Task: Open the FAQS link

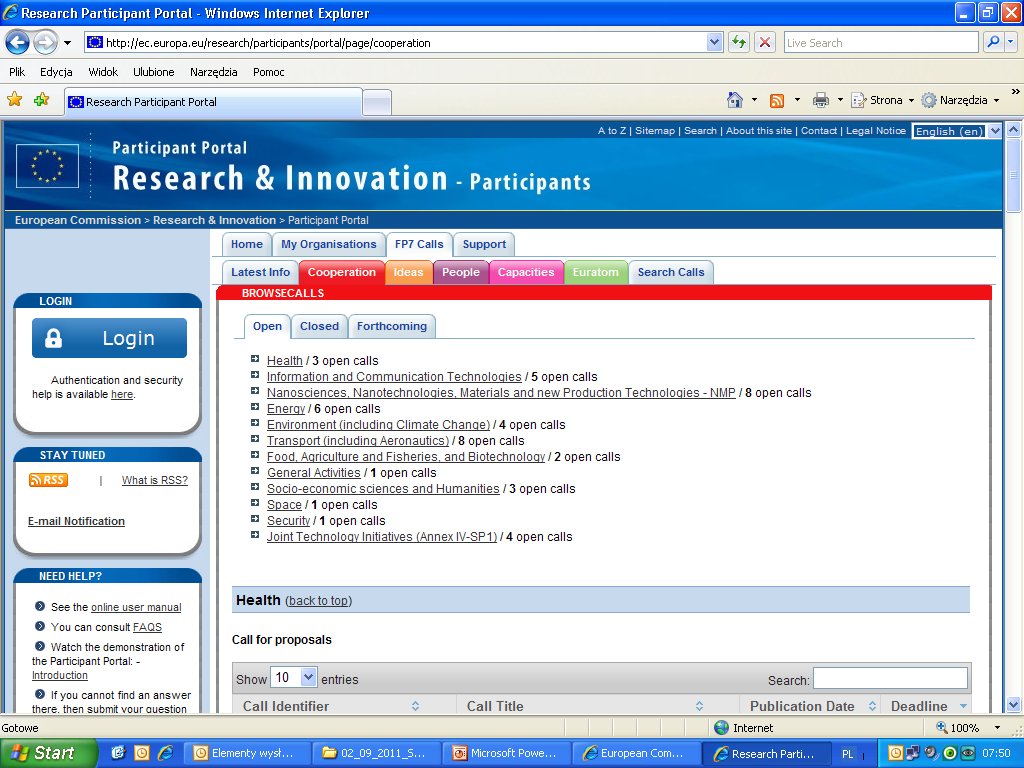Action: coord(147,627)
